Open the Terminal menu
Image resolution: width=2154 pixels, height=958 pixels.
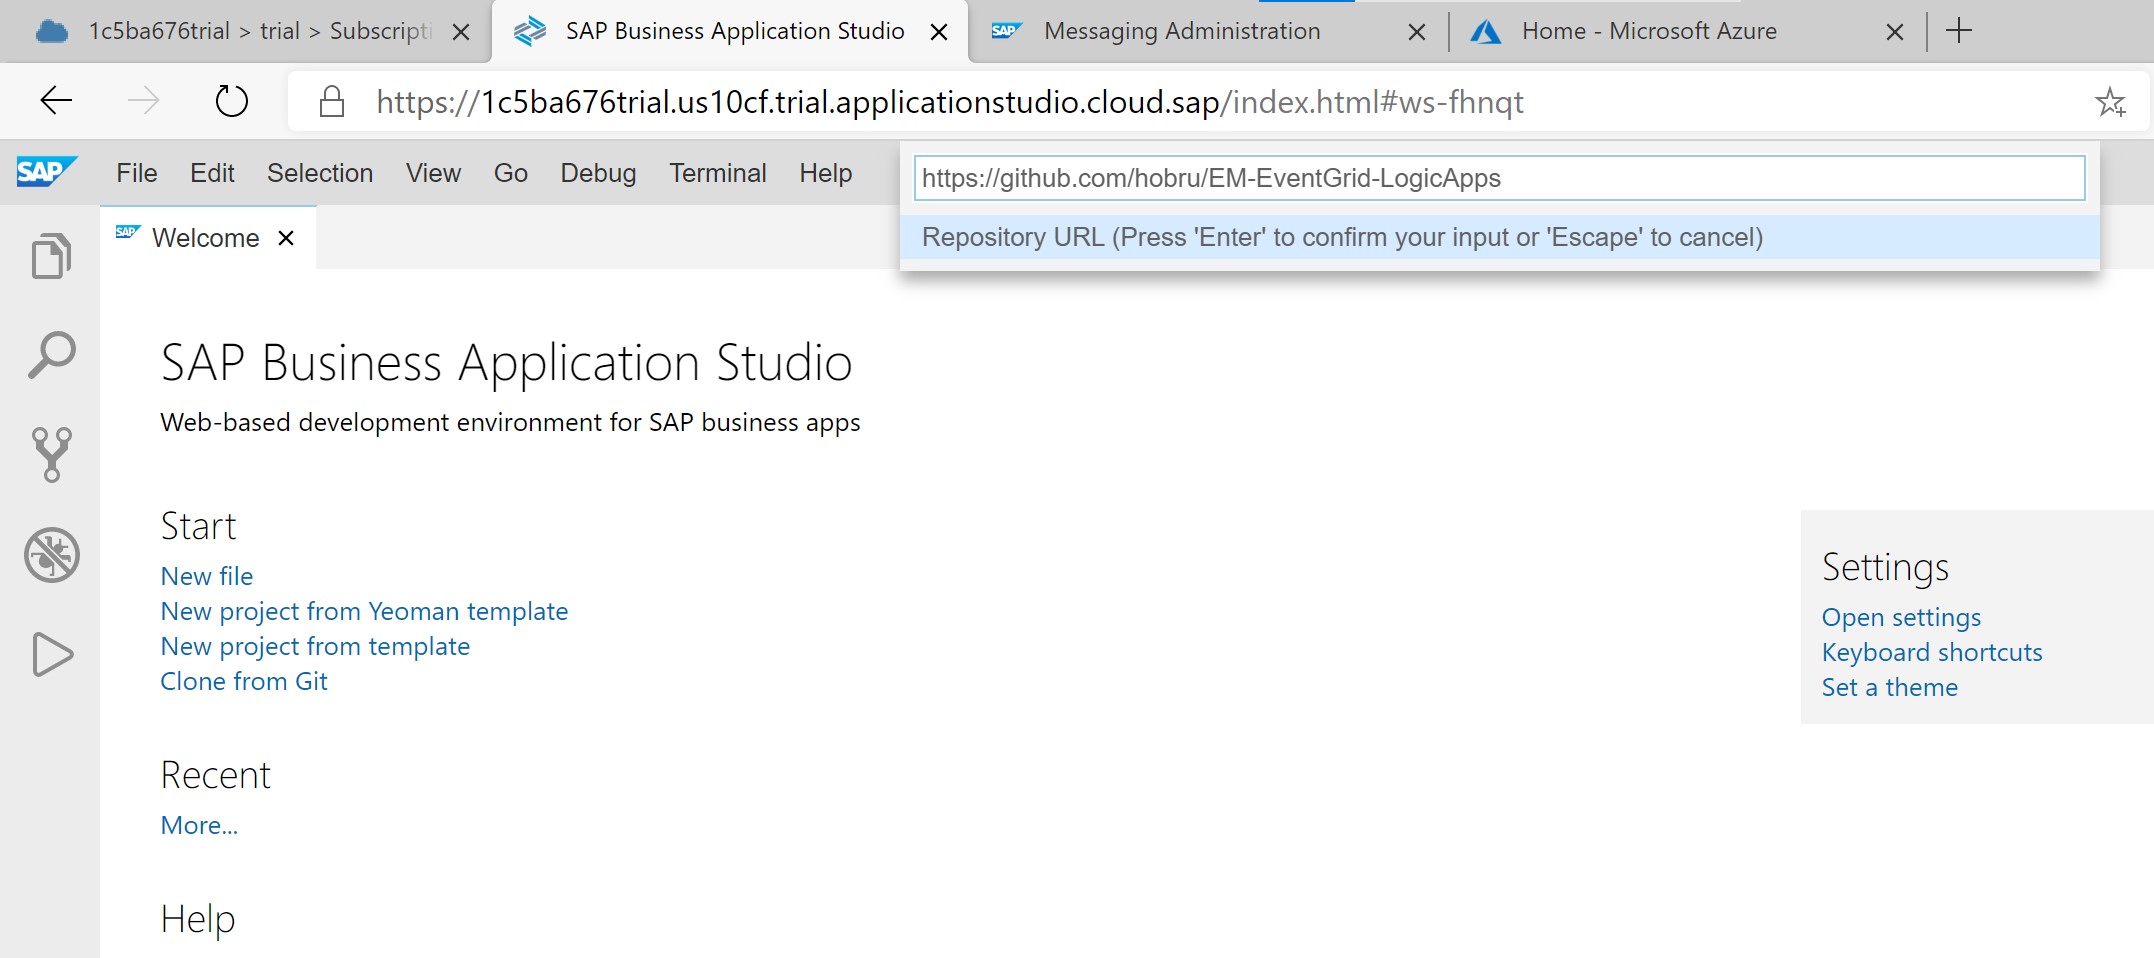(718, 173)
